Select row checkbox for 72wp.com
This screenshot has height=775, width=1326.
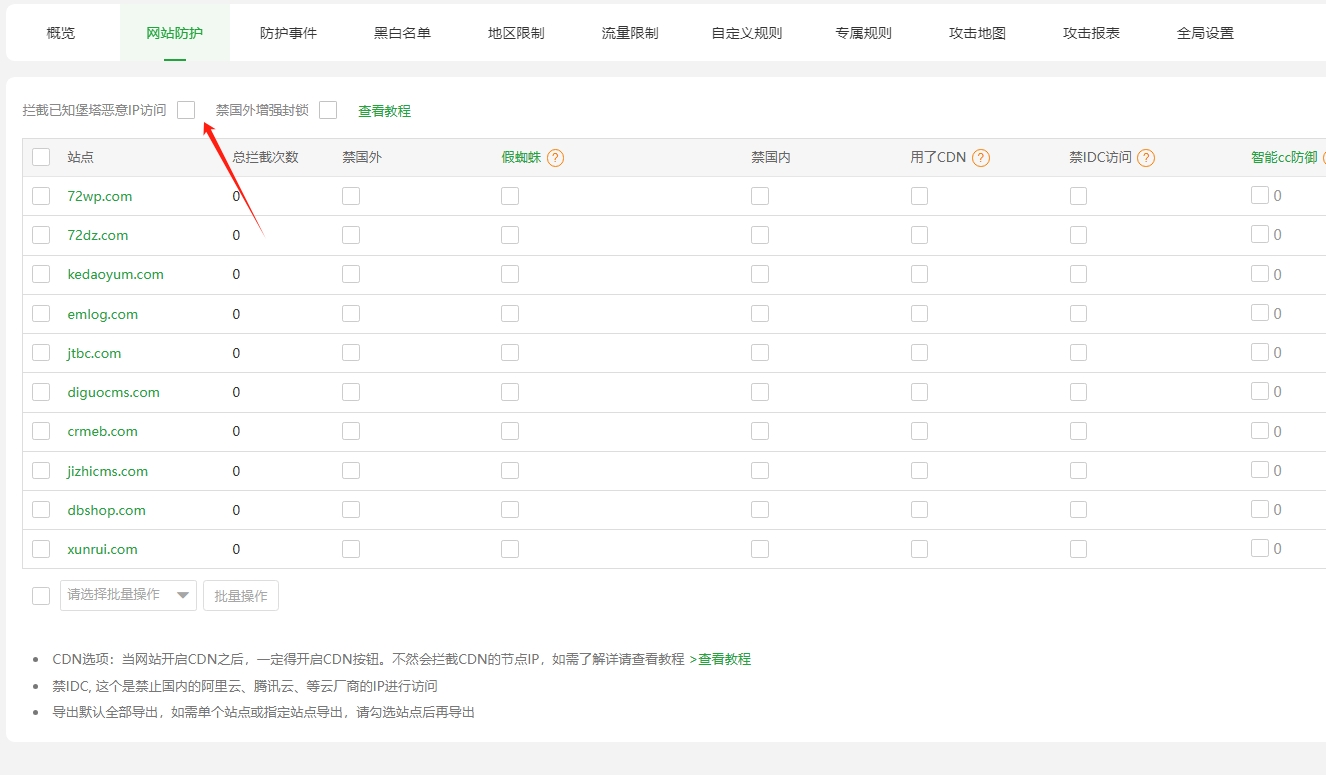tap(41, 196)
